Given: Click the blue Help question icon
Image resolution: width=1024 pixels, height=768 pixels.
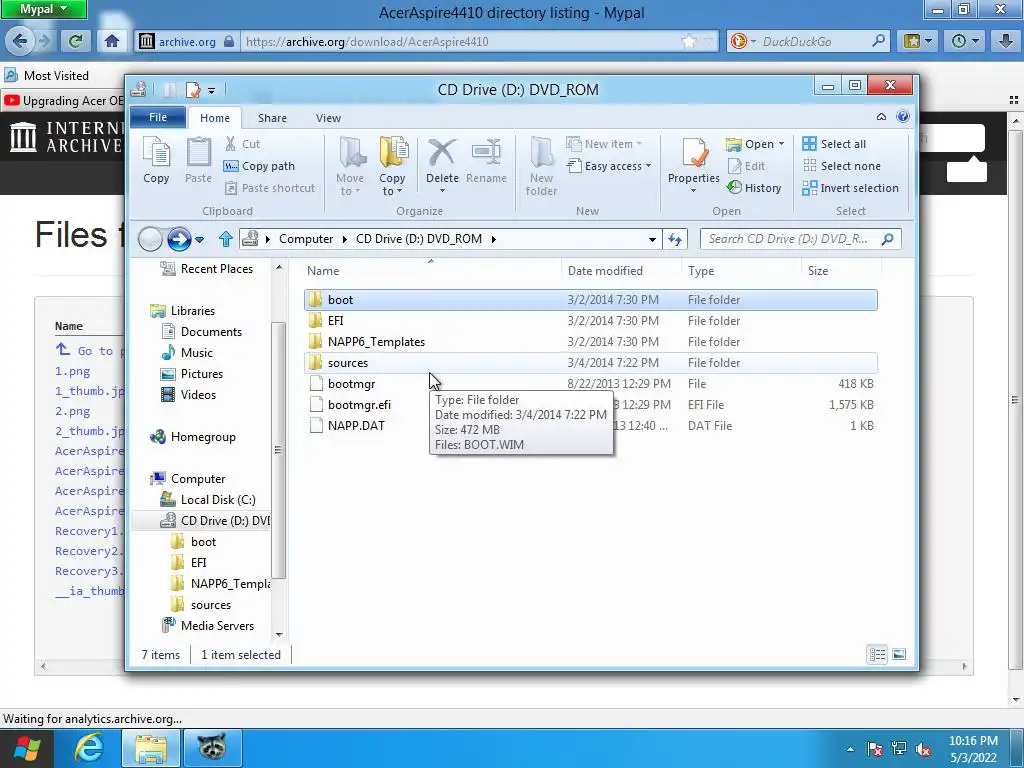Looking at the screenshot, I should tap(903, 117).
